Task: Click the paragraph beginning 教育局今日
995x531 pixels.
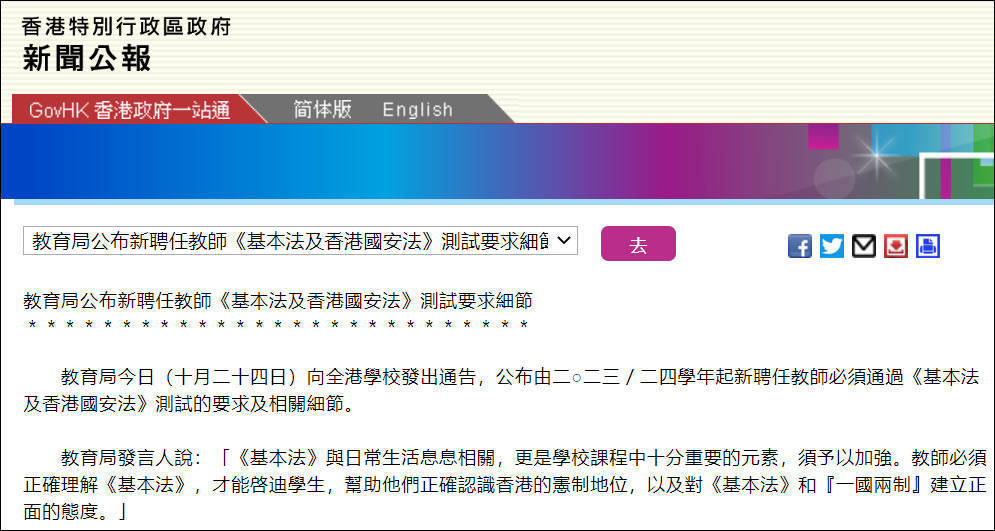Action: (x=500, y=391)
